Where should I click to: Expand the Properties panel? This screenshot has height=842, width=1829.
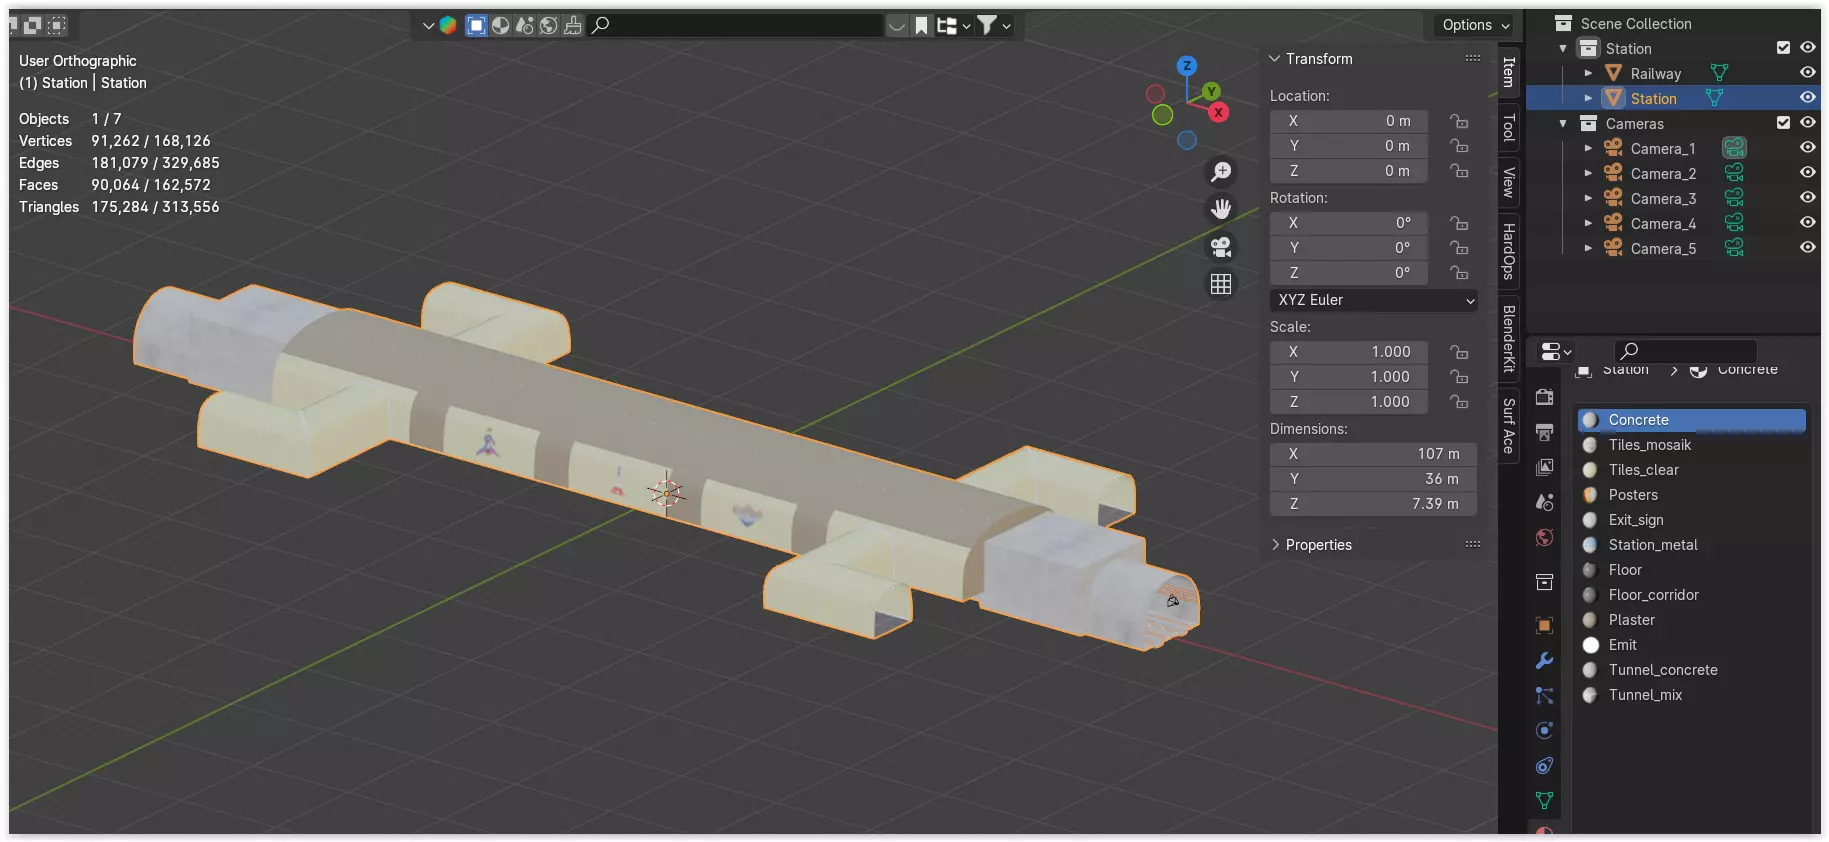(x=1275, y=545)
